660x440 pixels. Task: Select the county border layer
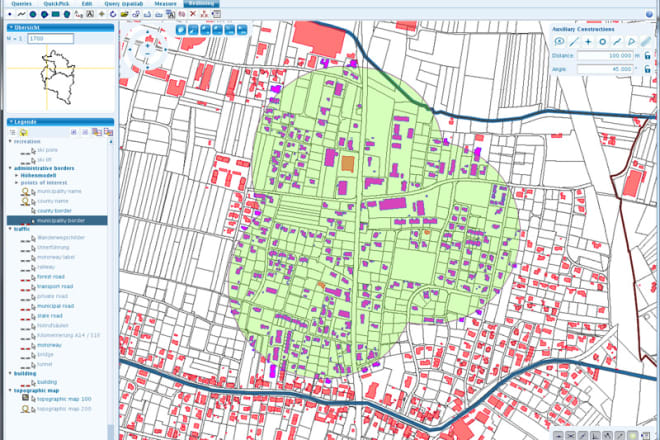54,211
